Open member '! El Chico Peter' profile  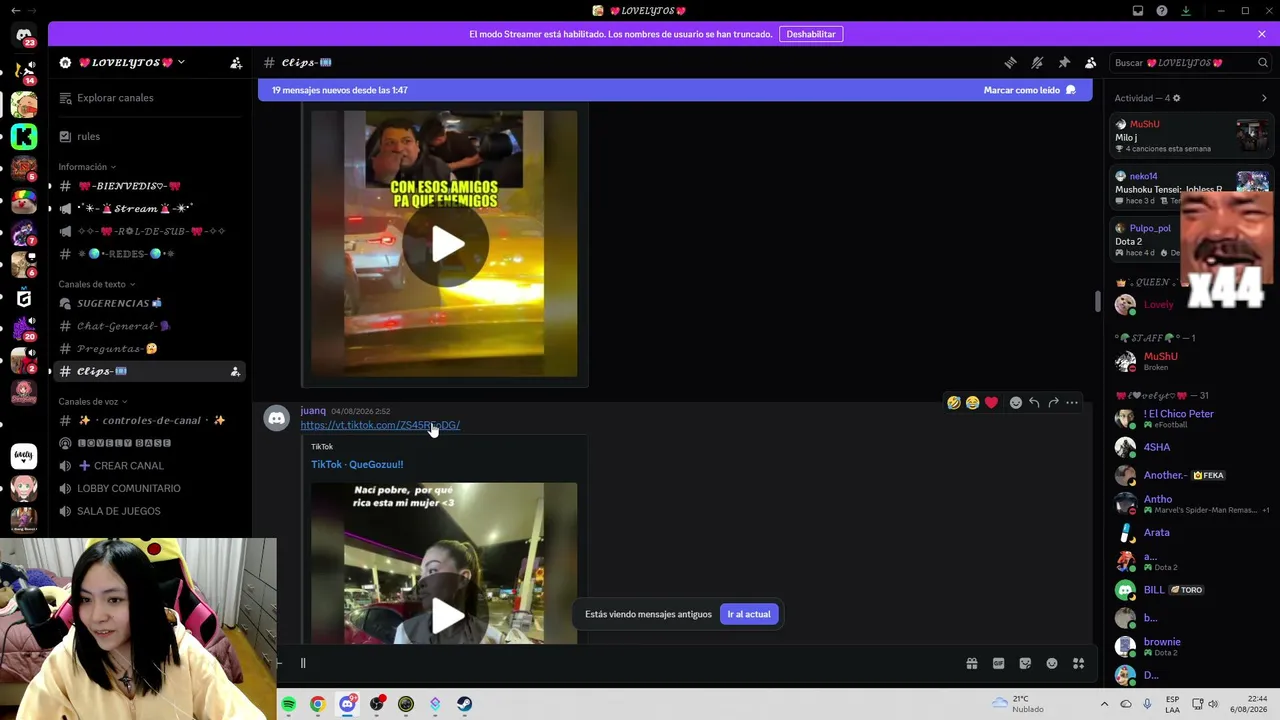[1192, 418]
